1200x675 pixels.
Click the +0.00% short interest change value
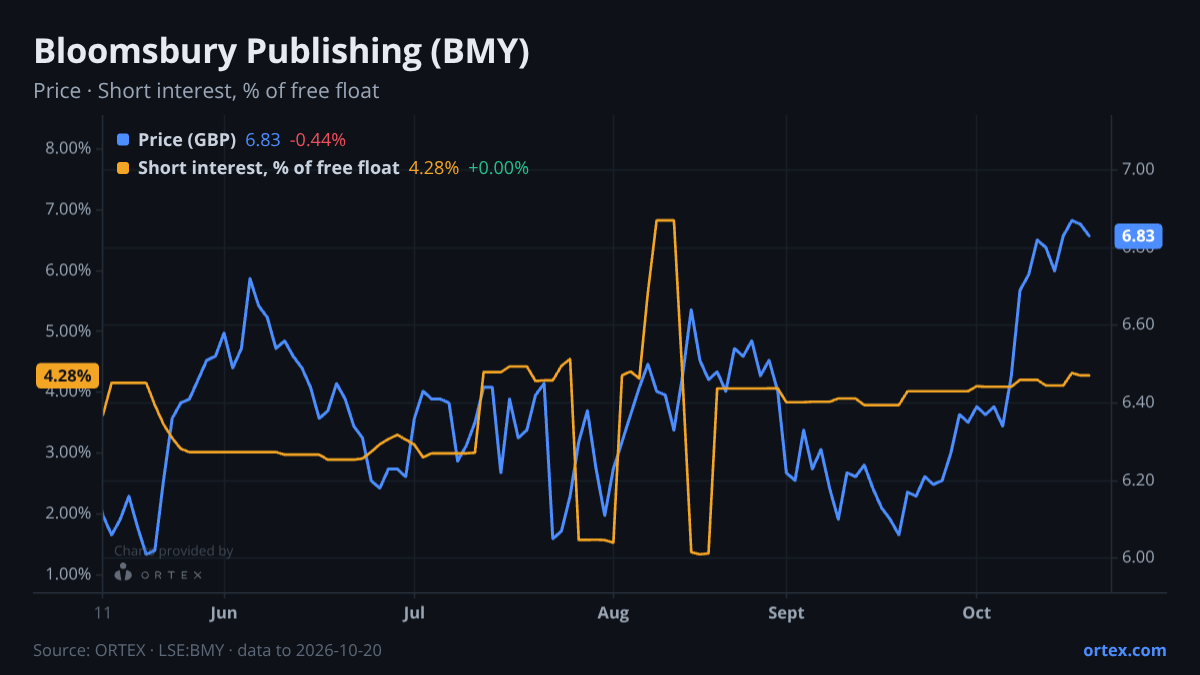498,168
